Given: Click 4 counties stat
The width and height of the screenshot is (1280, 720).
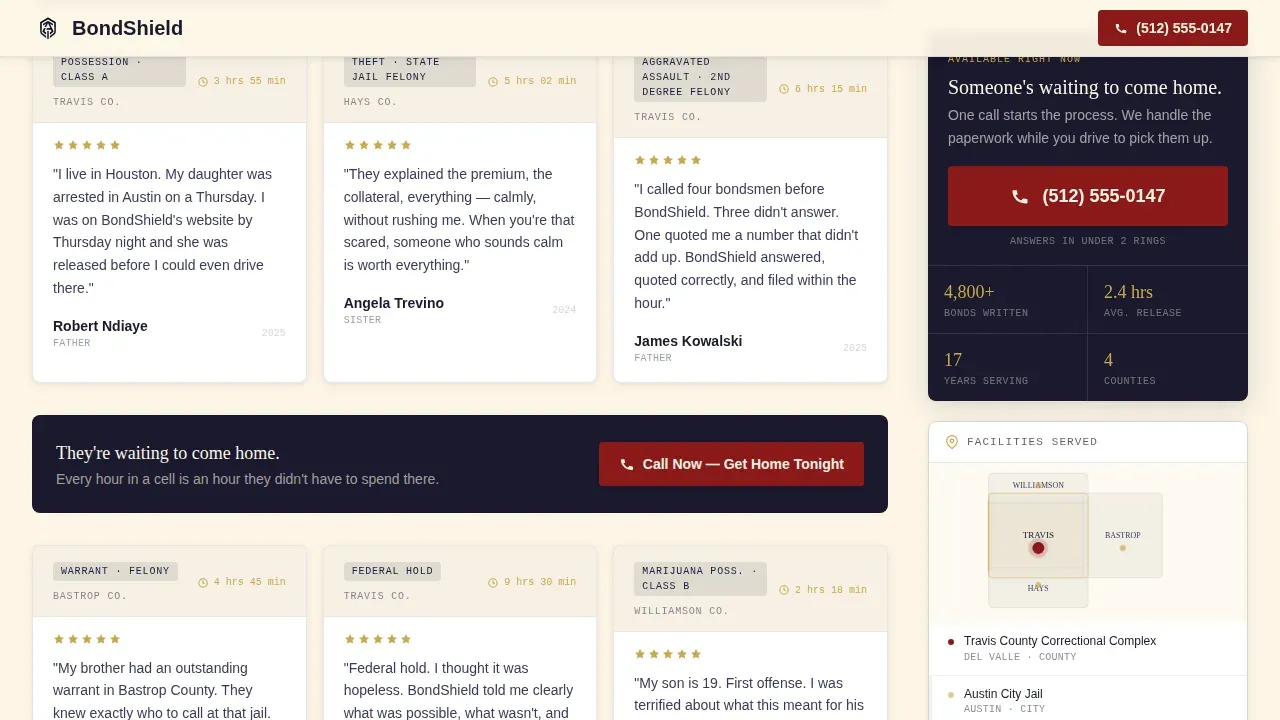Looking at the screenshot, I should point(1168,368).
